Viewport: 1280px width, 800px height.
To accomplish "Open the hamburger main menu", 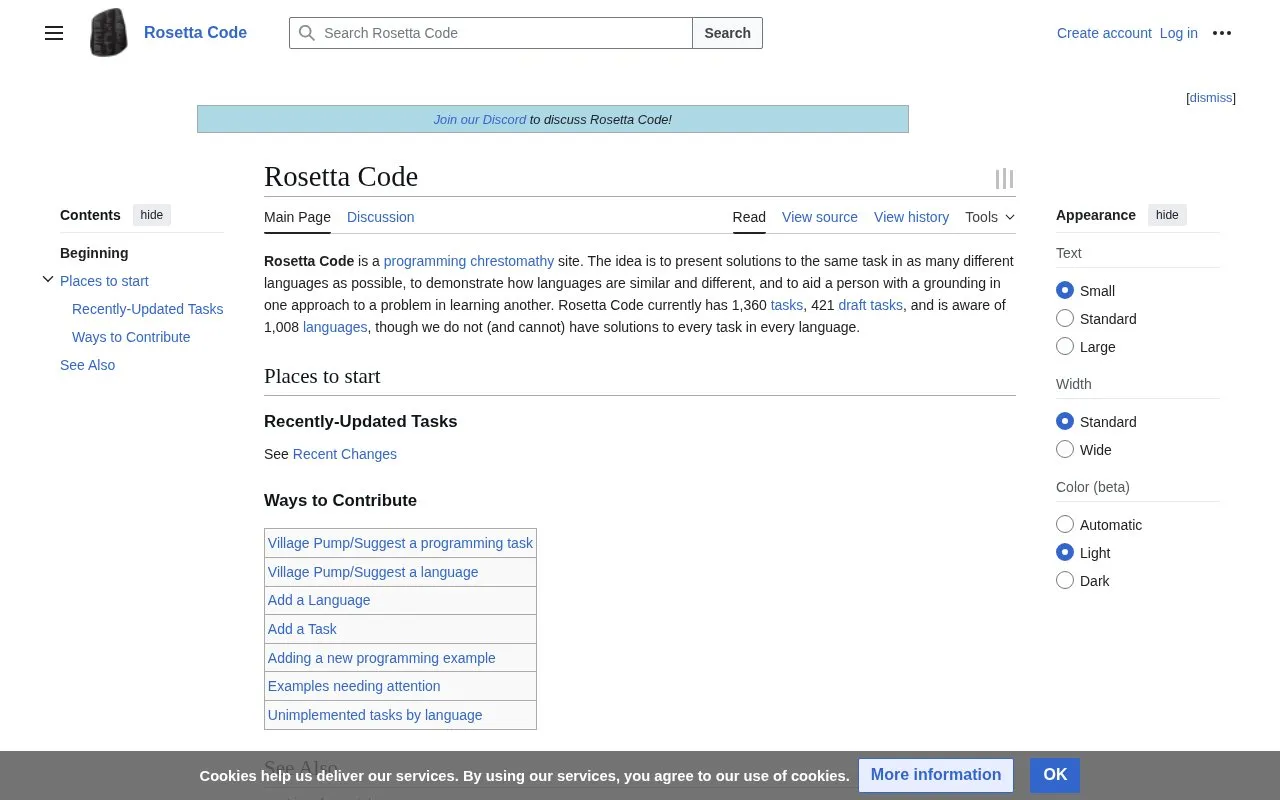I will click(x=54, y=33).
